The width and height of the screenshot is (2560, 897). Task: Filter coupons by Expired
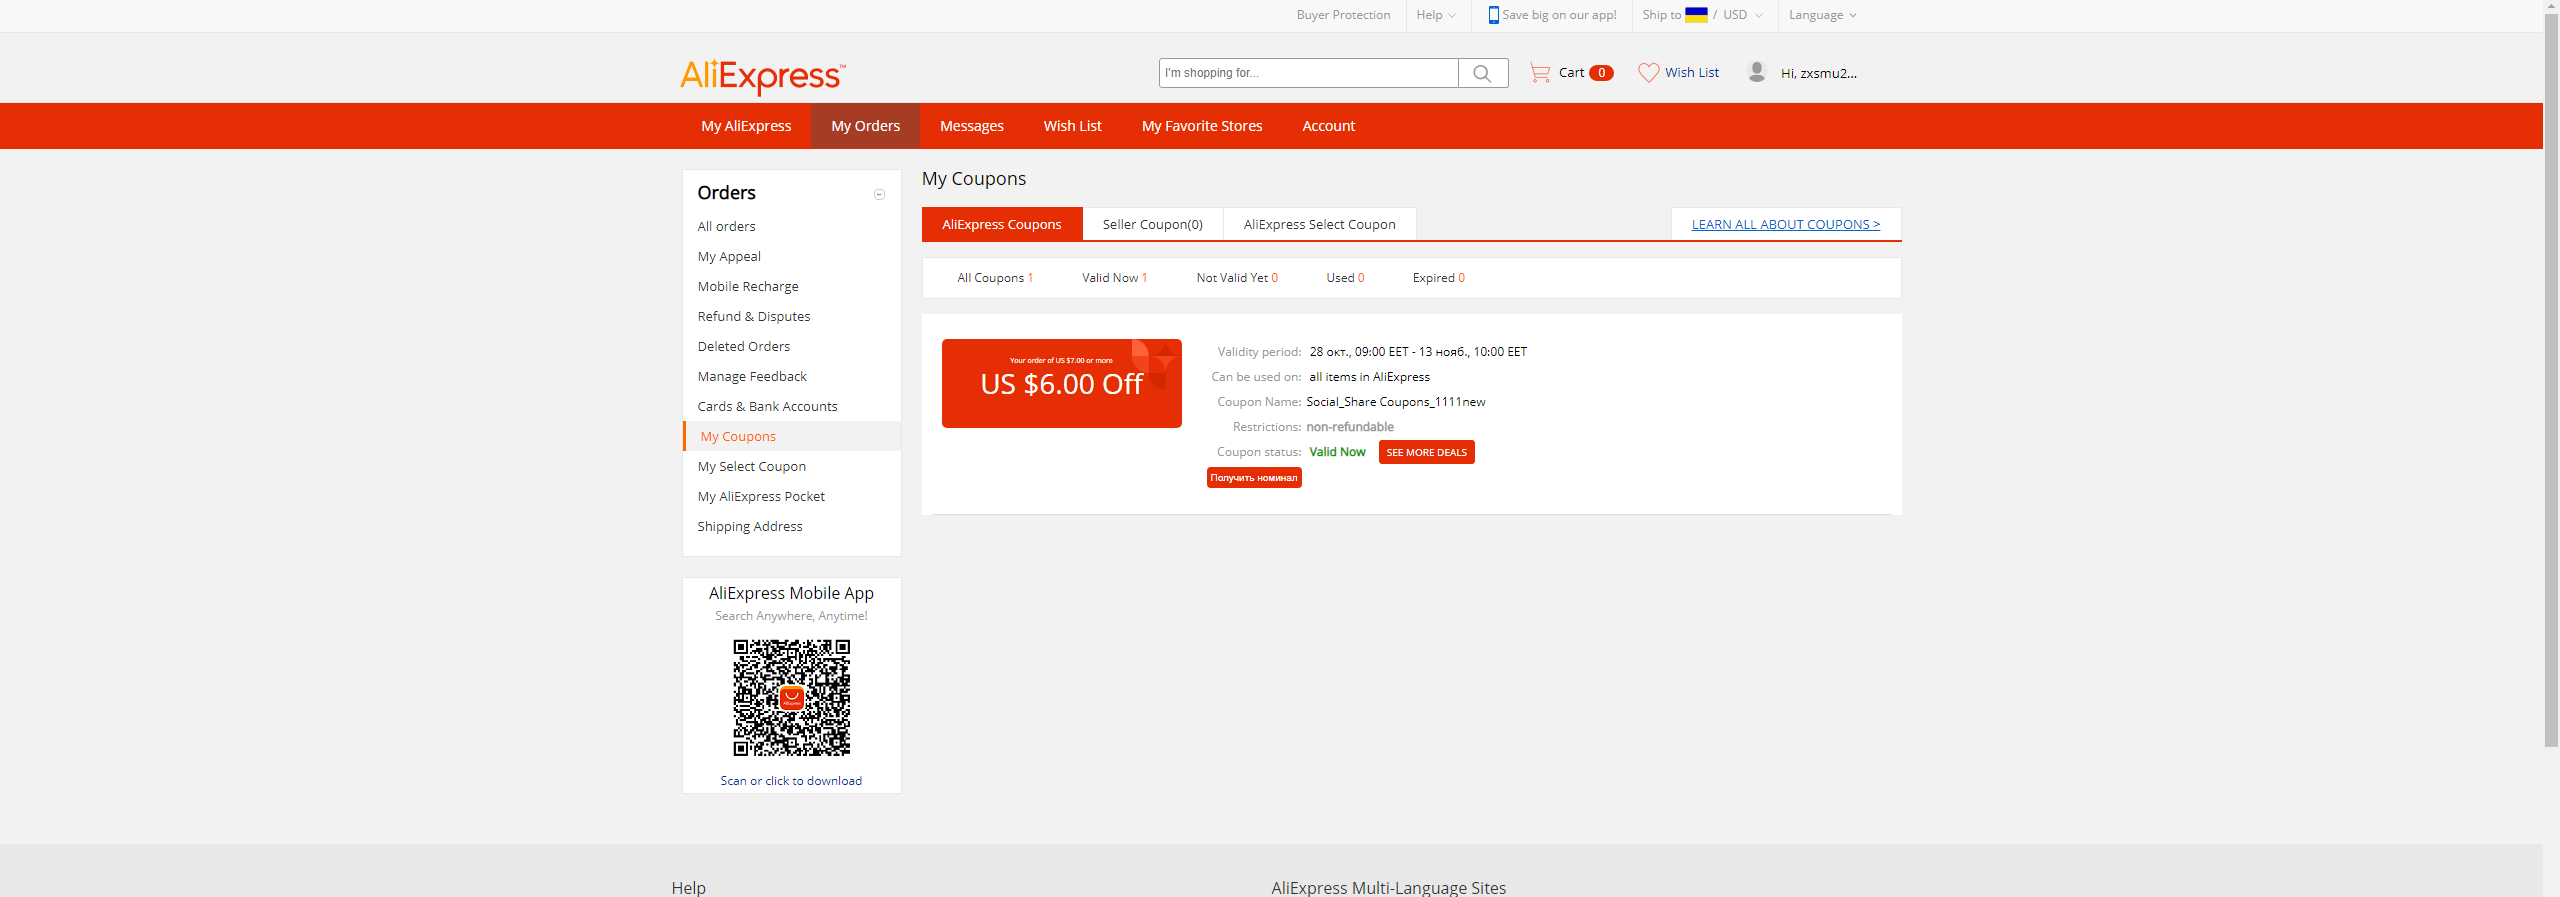(1438, 278)
